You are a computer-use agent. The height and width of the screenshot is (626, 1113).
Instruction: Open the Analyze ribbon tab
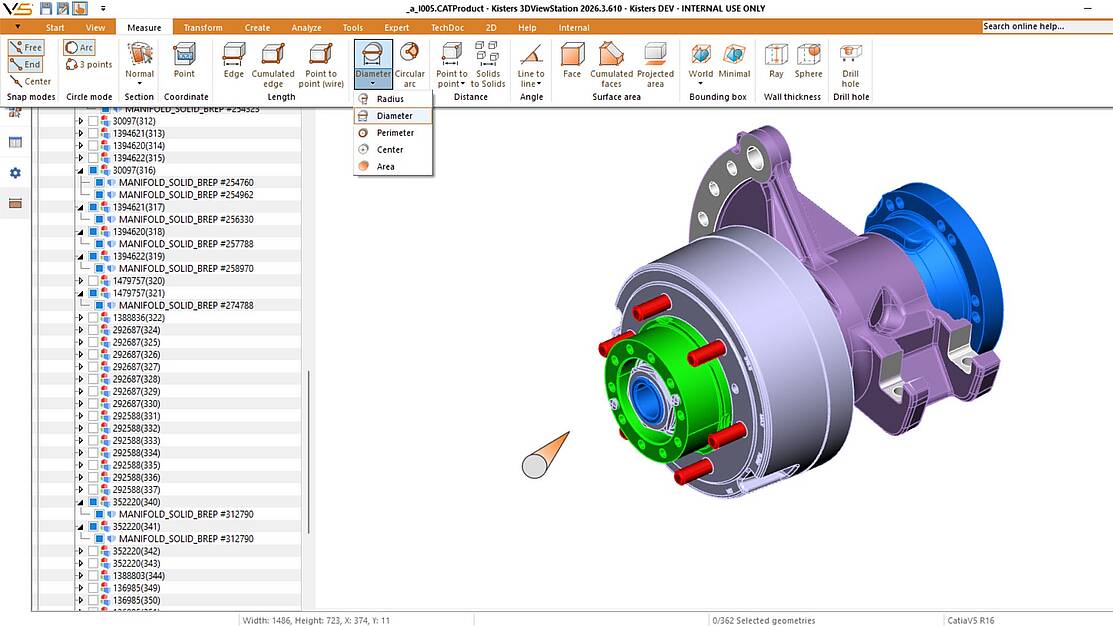click(307, 28)
